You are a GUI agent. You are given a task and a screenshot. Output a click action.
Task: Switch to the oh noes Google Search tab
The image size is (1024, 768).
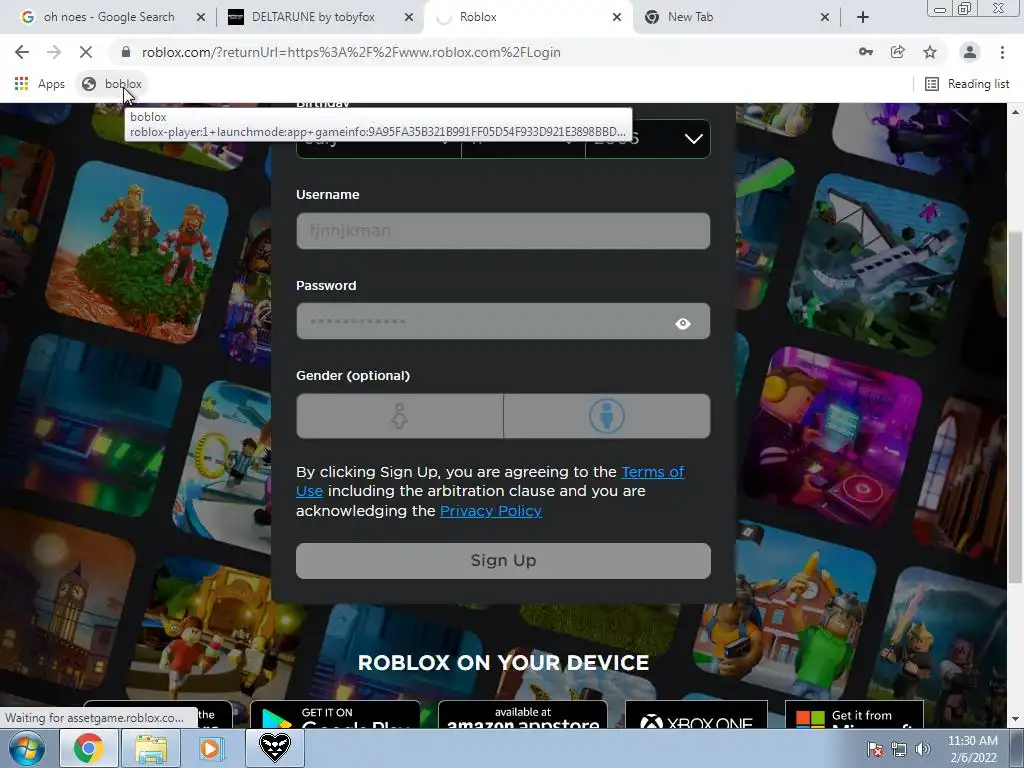click(x=109, y=17)
